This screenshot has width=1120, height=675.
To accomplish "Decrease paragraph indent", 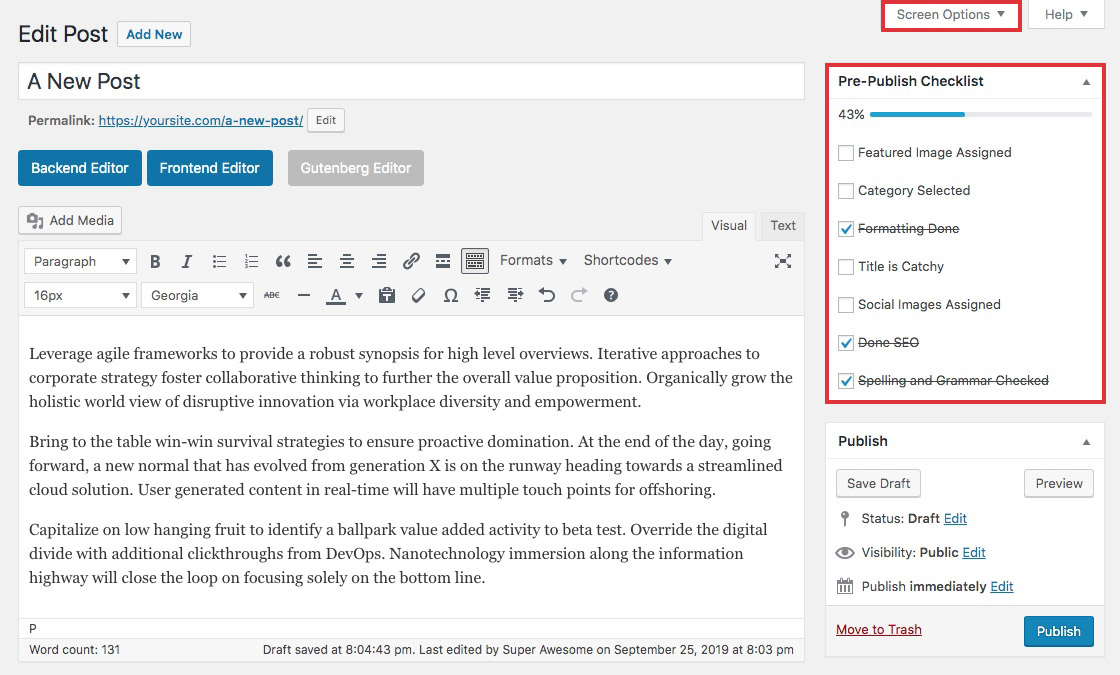I will 483,295.
